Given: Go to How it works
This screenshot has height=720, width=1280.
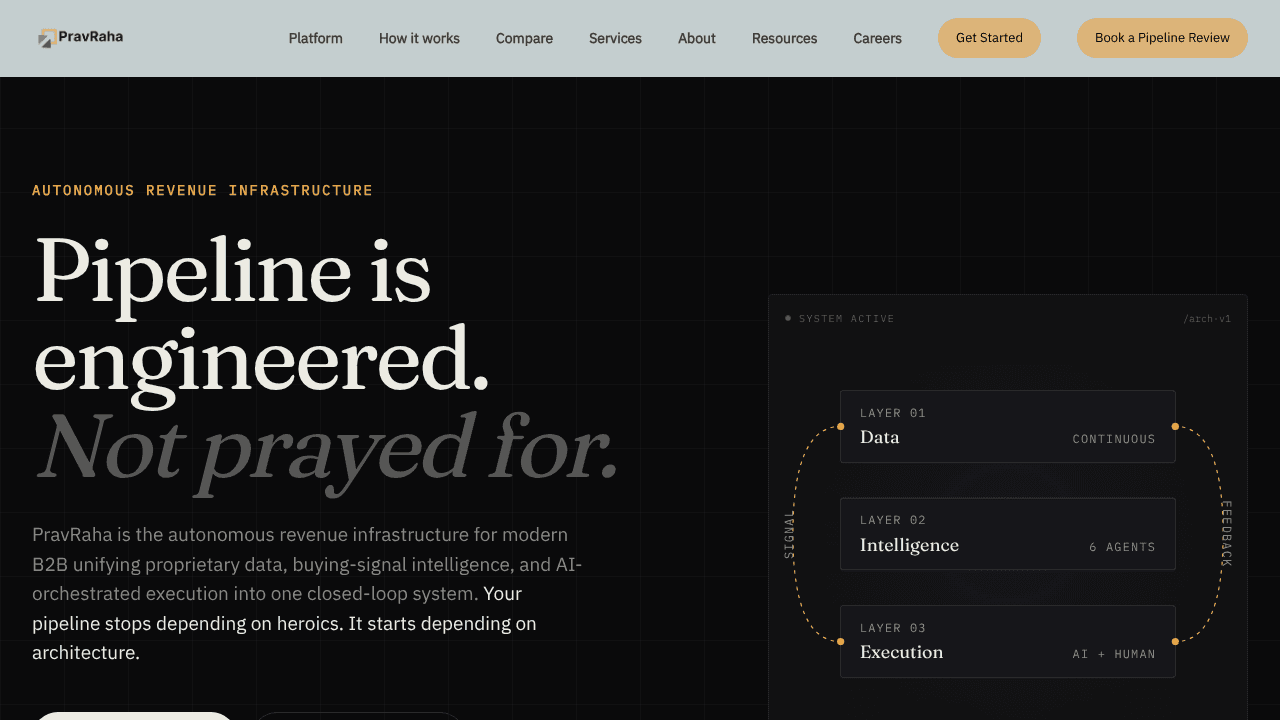Looking at the screenshot, I should point(419,38).
